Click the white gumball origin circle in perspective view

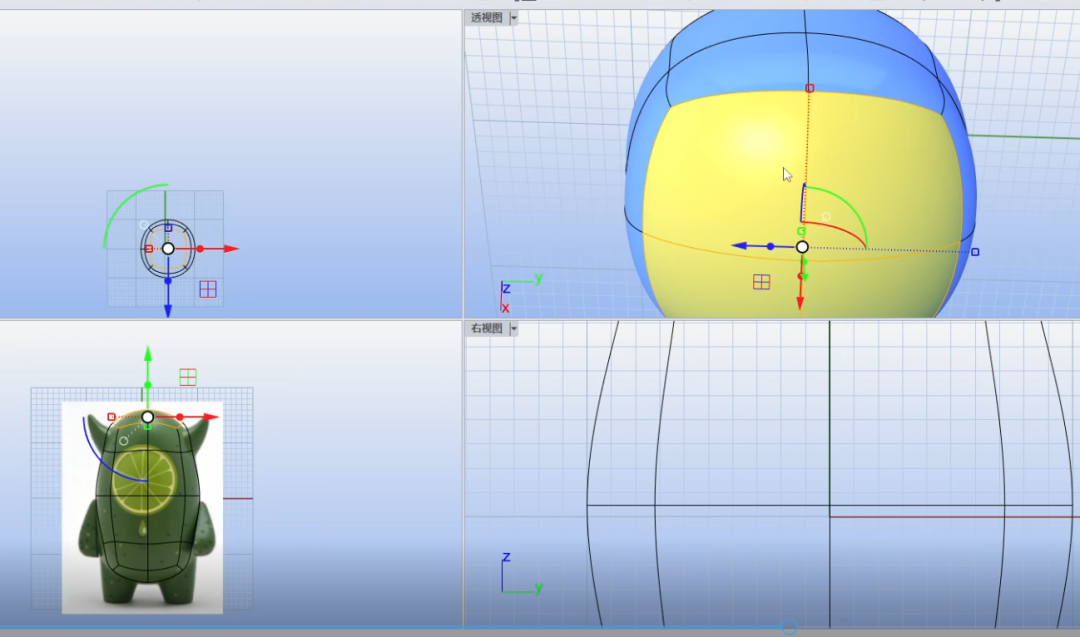coord(802,247)
